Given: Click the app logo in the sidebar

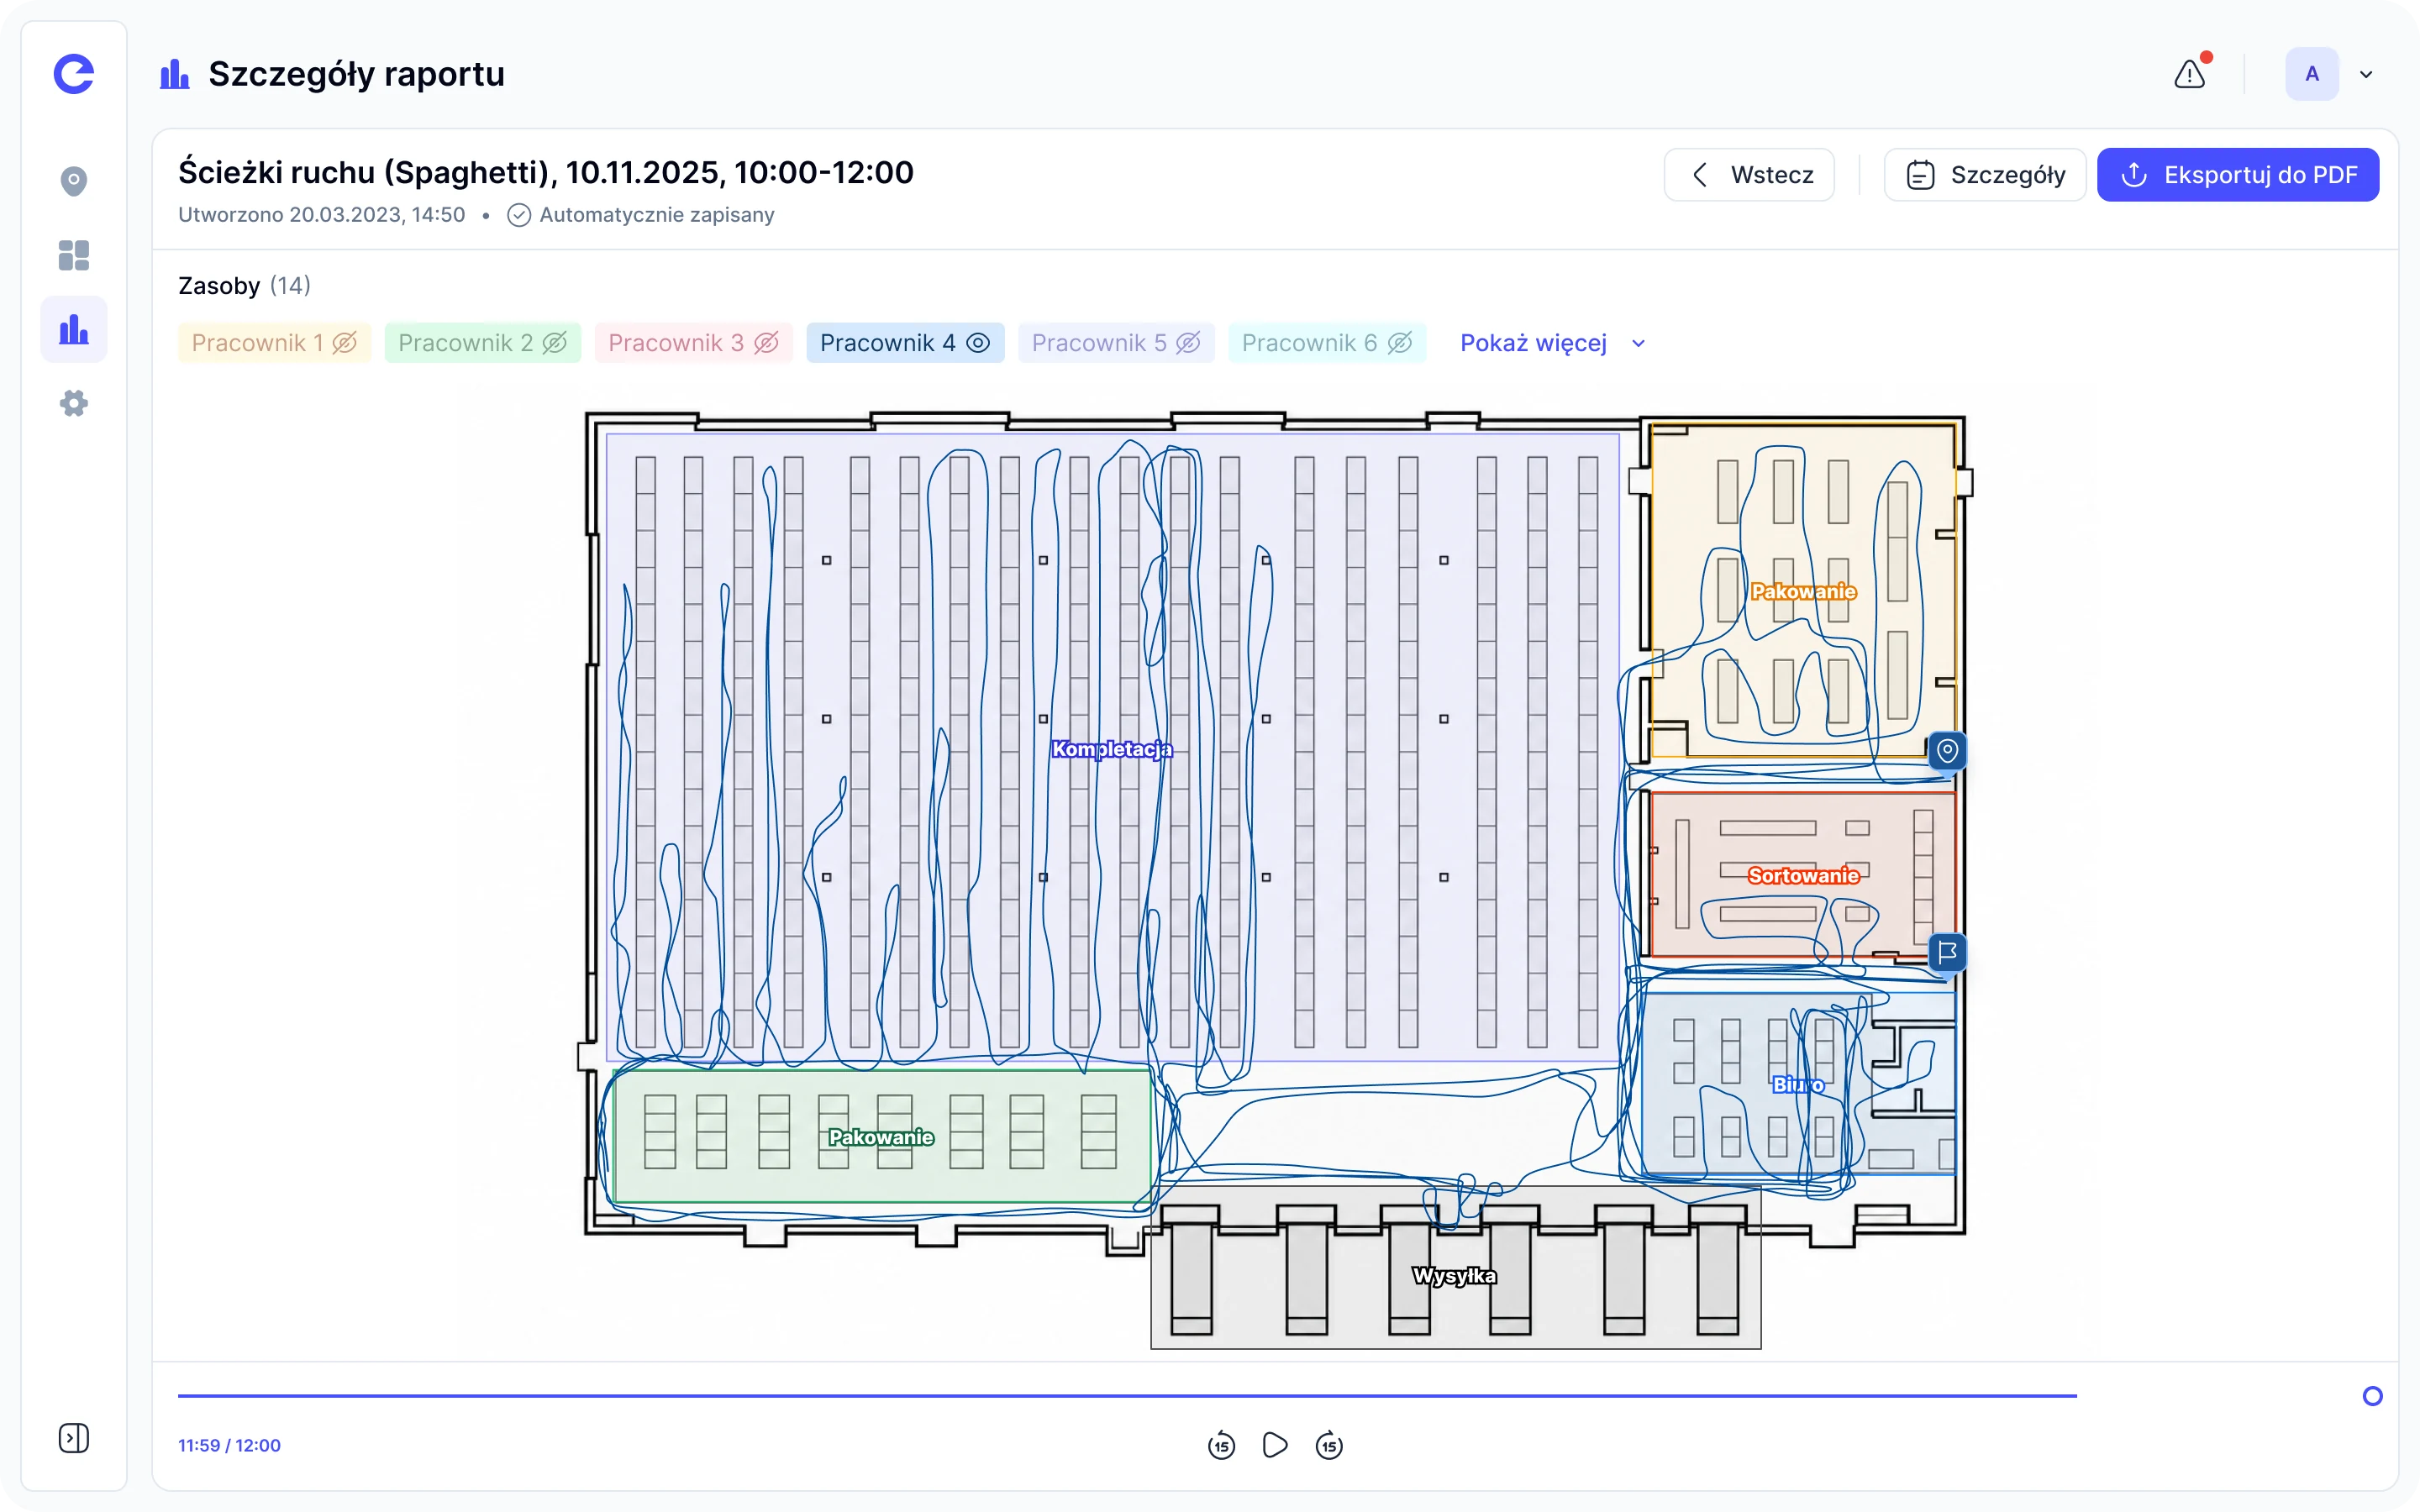Looking at the screenshot, I should coord(74,74).
